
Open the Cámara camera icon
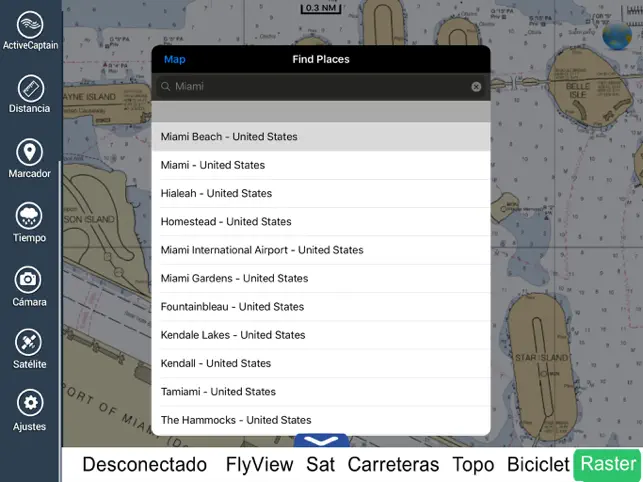coord(28,280)
